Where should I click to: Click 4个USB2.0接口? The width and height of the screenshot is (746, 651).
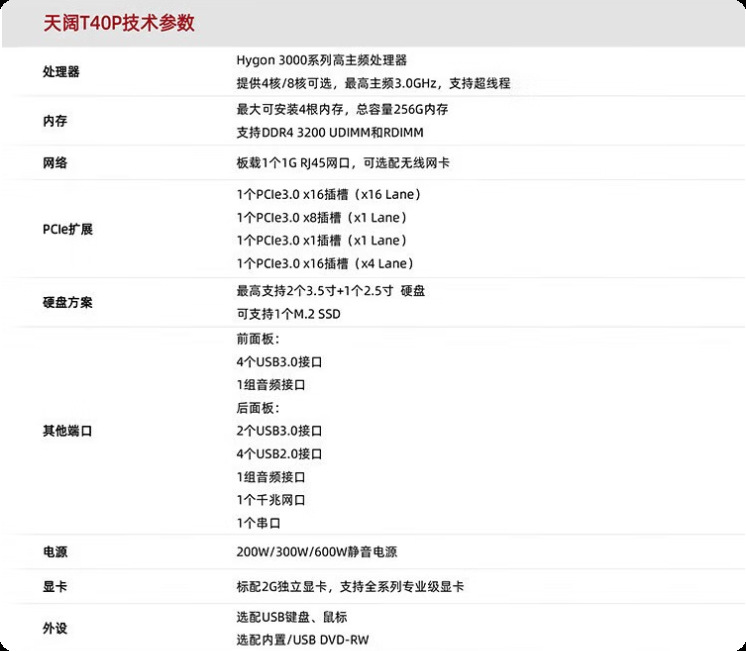(279, 454)
